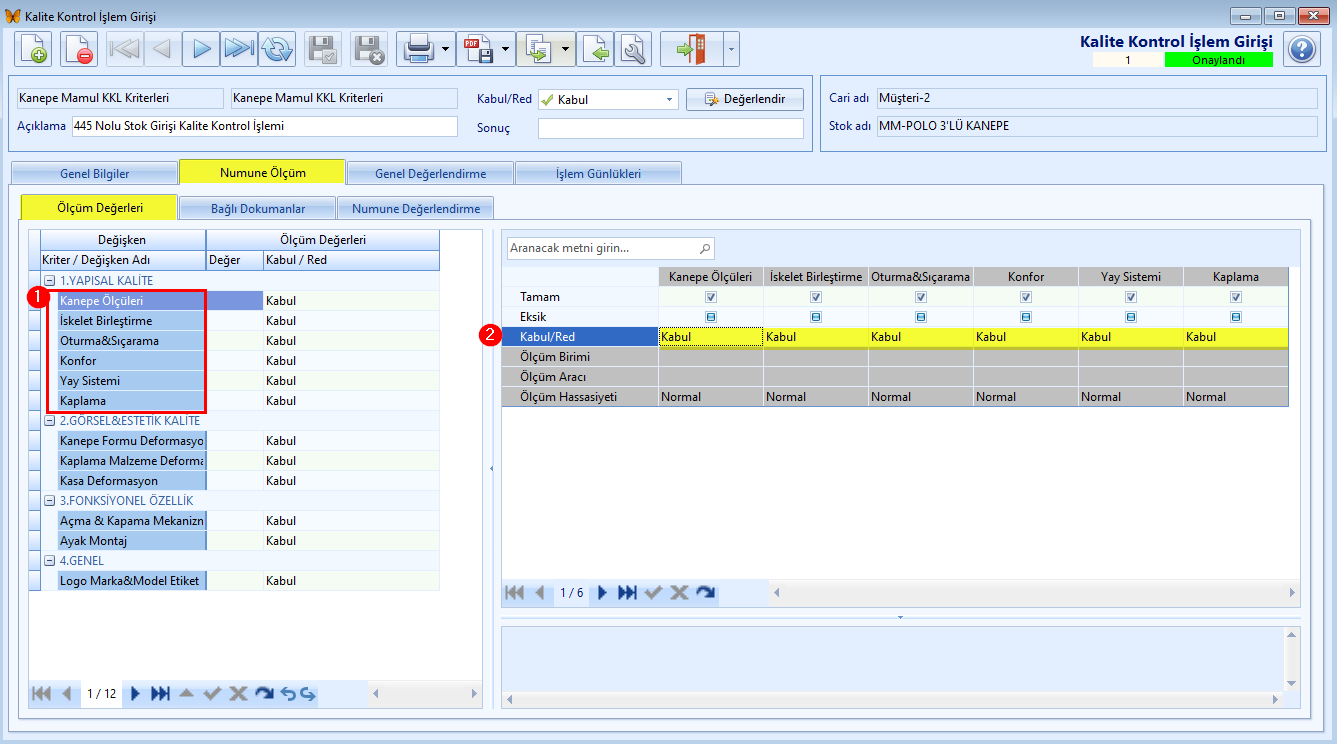Go to next record in main toolbar
The width and height of the screenshot is (1337, 744).
point(200,48)
